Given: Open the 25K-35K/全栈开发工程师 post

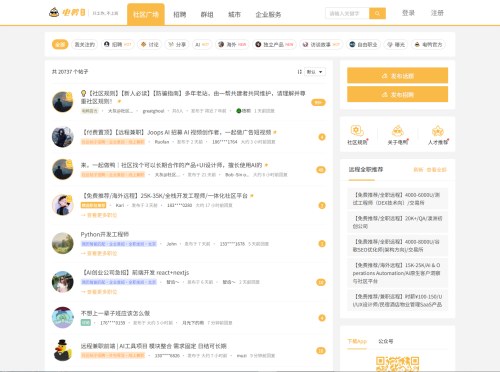Looking at the screenshot, I should tap(165, 196).
